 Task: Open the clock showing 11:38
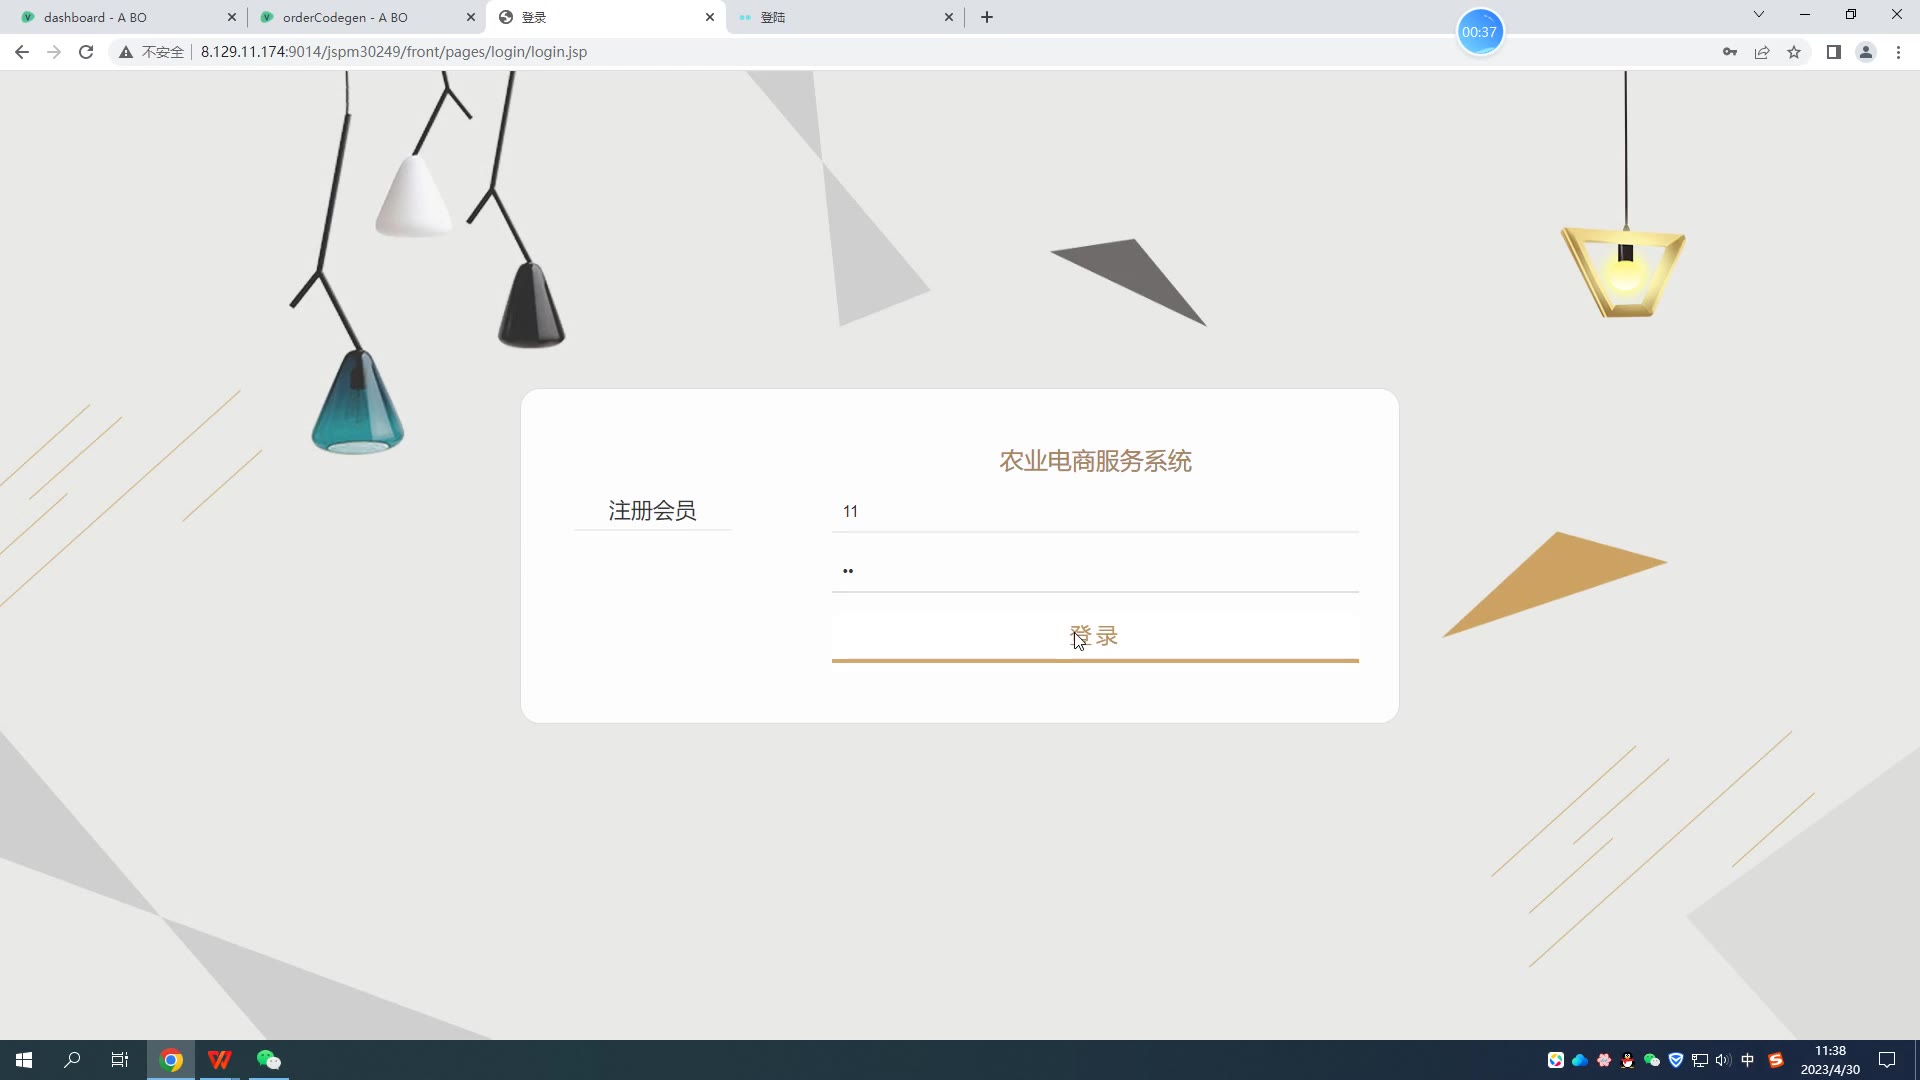point(1830,1060)
